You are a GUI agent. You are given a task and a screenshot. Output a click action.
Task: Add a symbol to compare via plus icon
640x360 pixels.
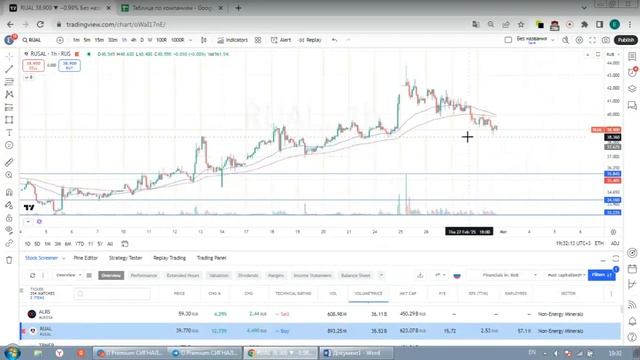[x=60, y=40]
